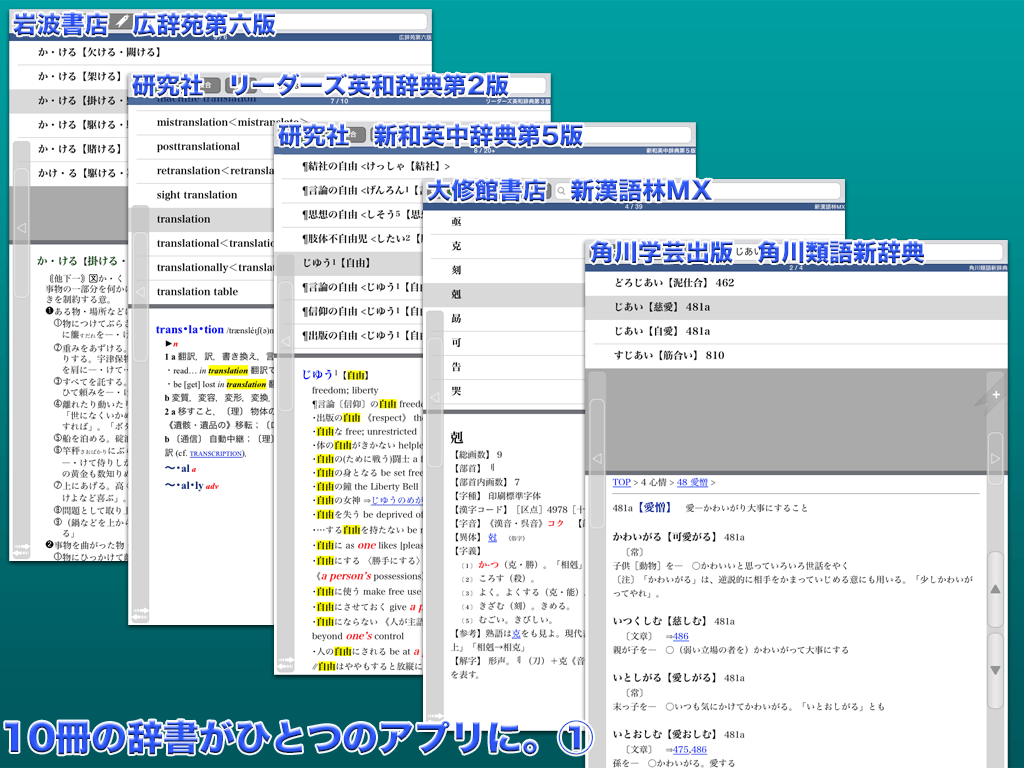The height and width of the screenshot is (768, 1024).
Task: Tap the search field in Kojien window
Action: 281,22
